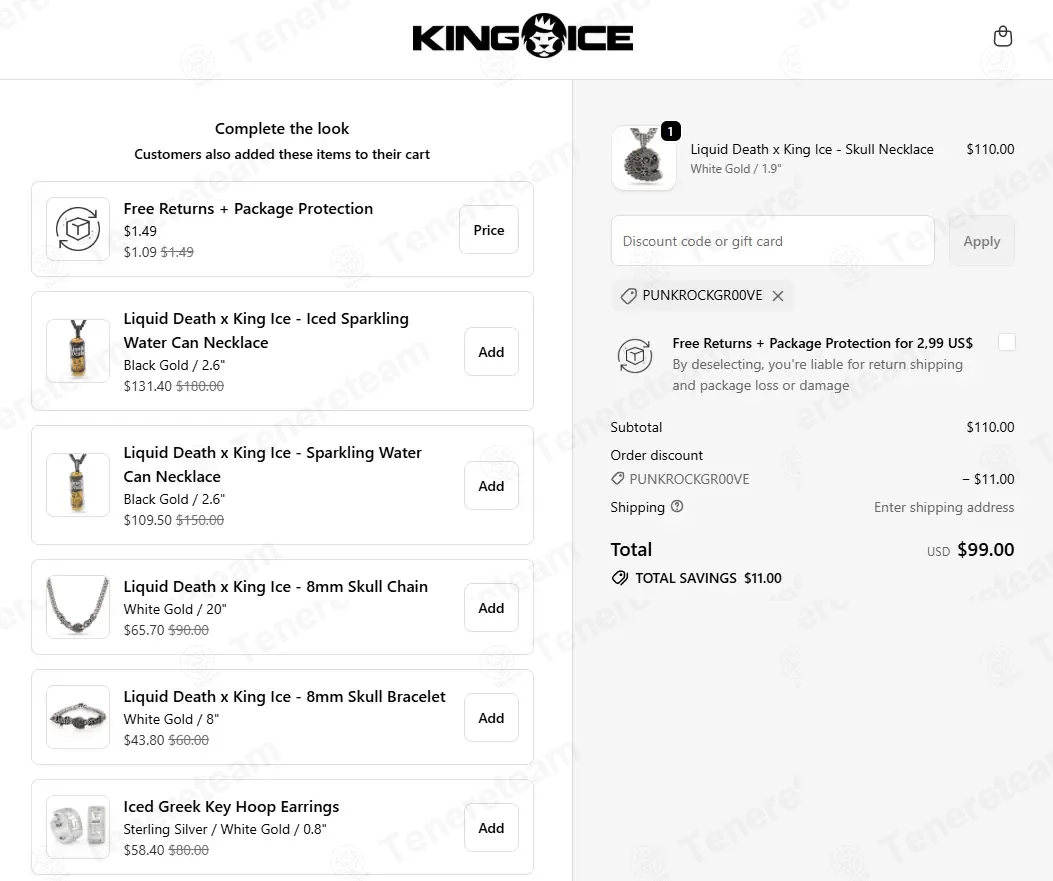The image size is (1053, 881).
Task: Click the '− $11.00' discount amount
Action: point(988,479)
